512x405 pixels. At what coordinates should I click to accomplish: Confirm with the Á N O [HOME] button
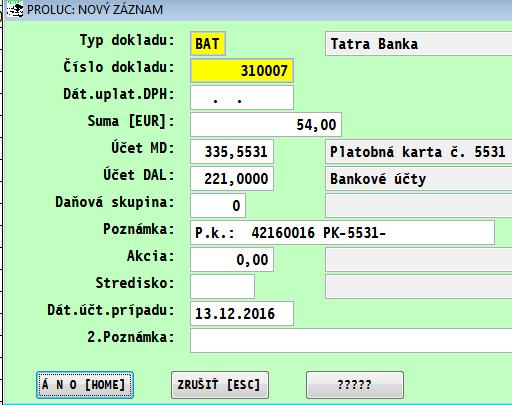(85, 385)
